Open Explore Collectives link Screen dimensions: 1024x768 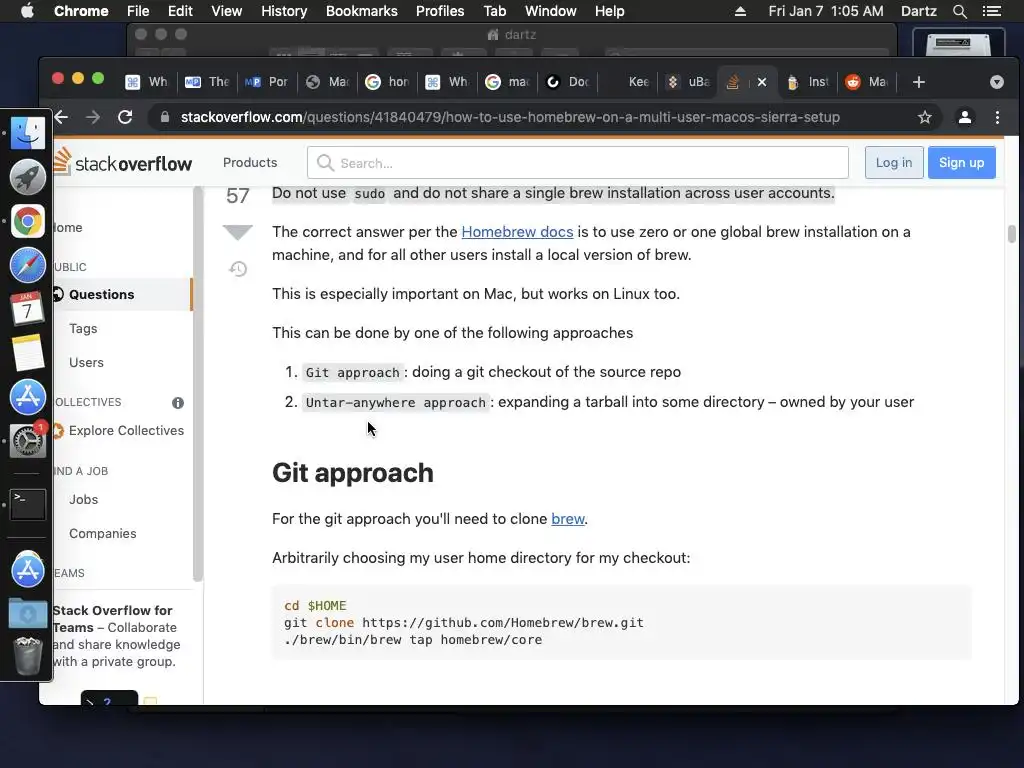click(x=126, y=430)
